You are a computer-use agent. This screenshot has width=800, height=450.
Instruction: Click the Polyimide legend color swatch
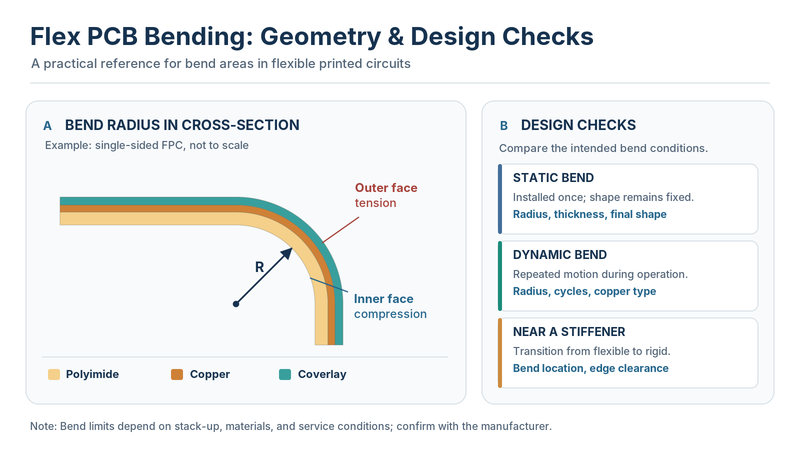(x=54, y=374)
